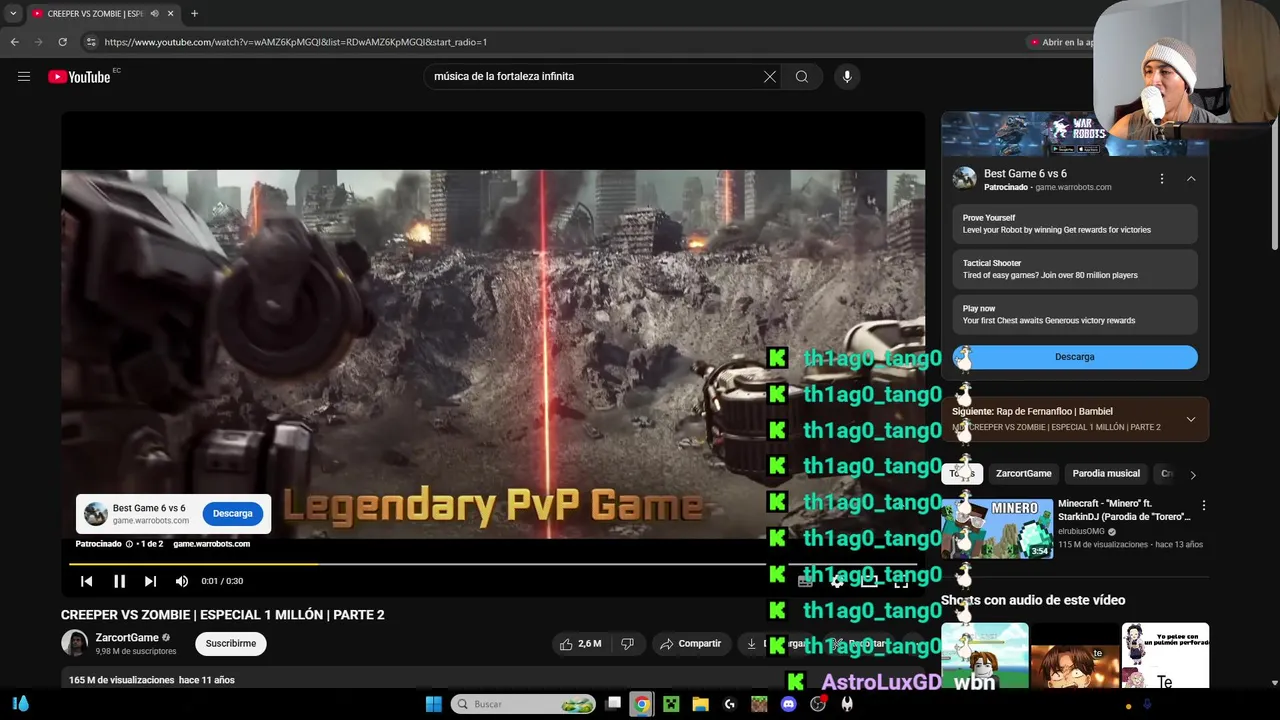Clear the search box text
The height and width of the screenshot is (720, 1280).
click(x=770, y=76)
